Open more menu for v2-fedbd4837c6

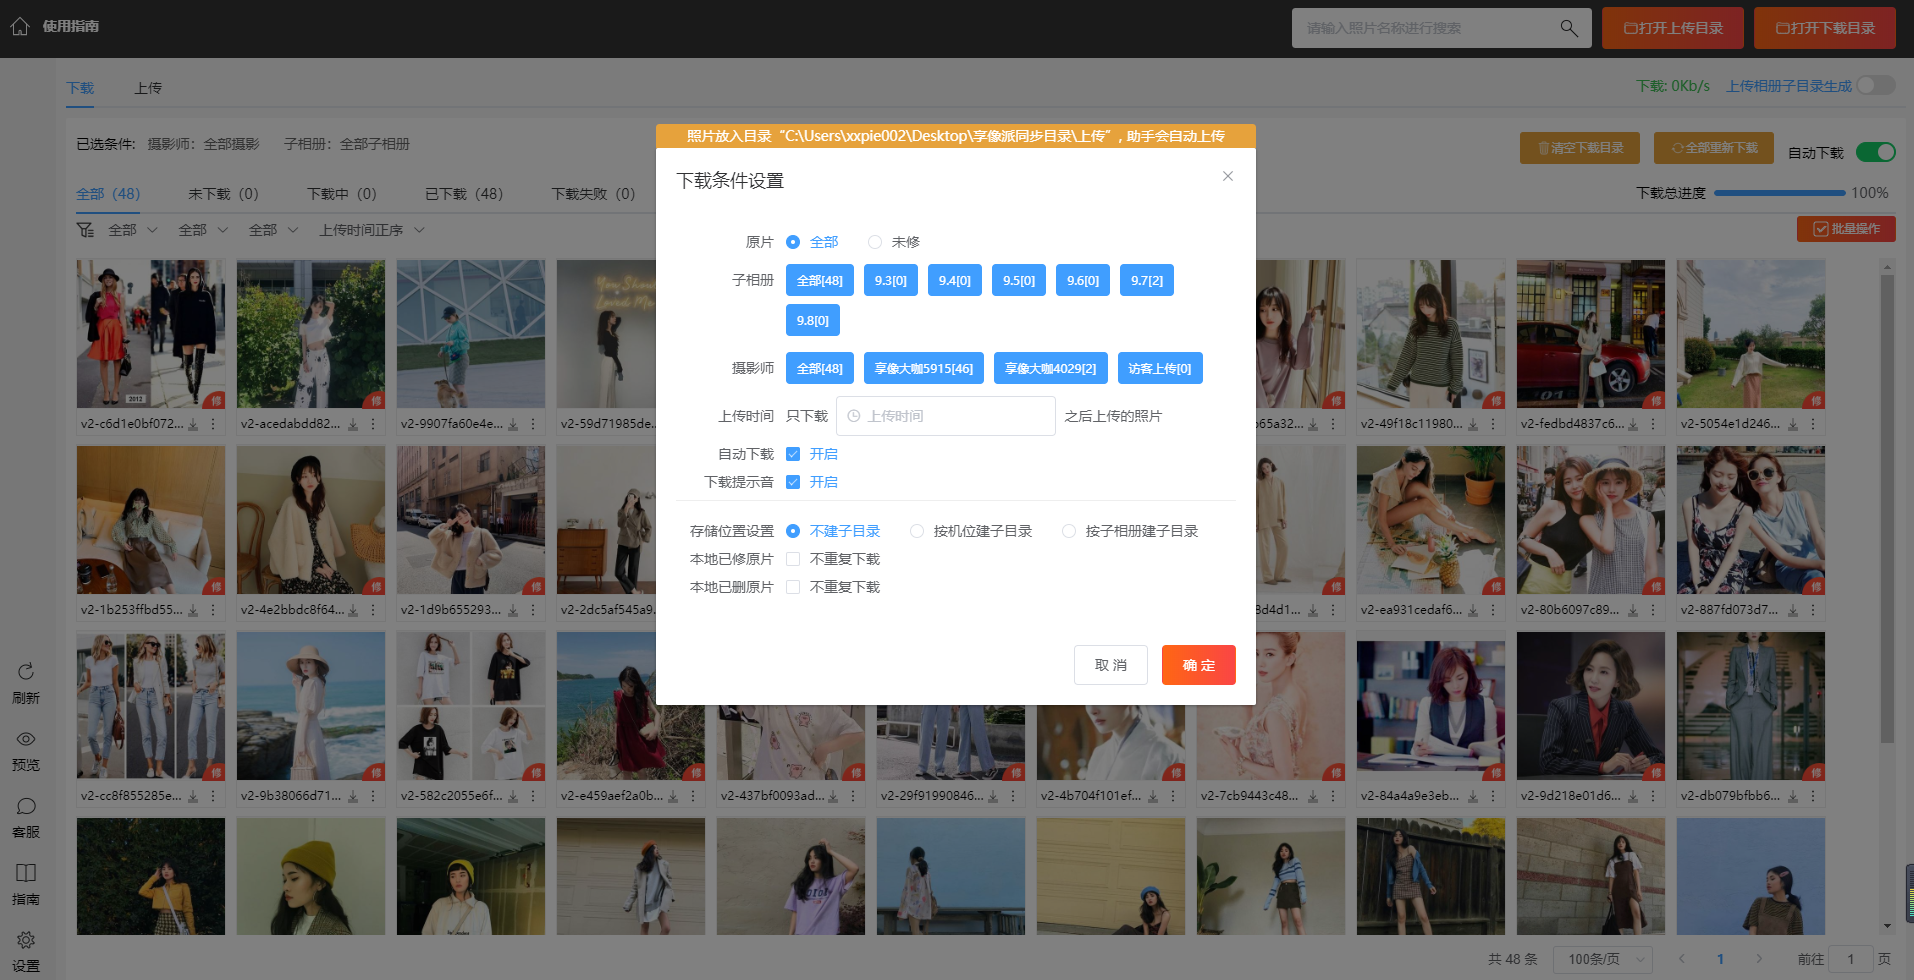coord(1653,424)
